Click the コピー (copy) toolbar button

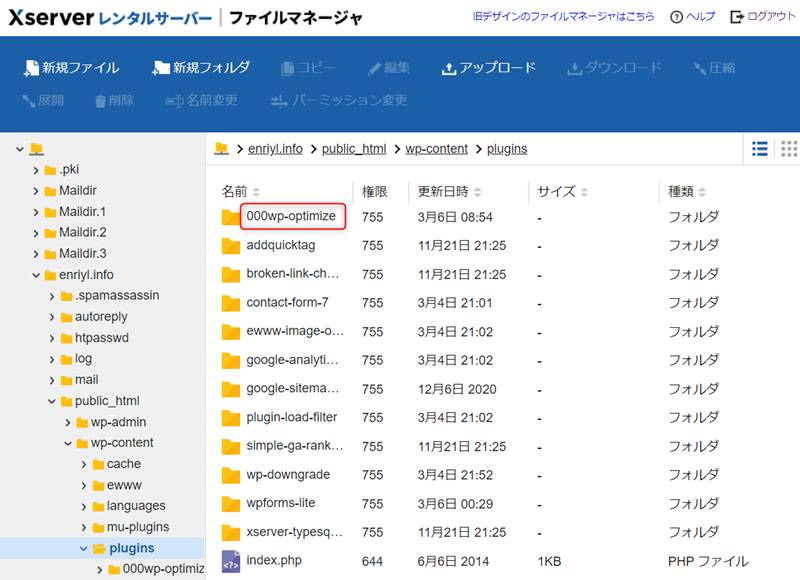pos(308,68)
